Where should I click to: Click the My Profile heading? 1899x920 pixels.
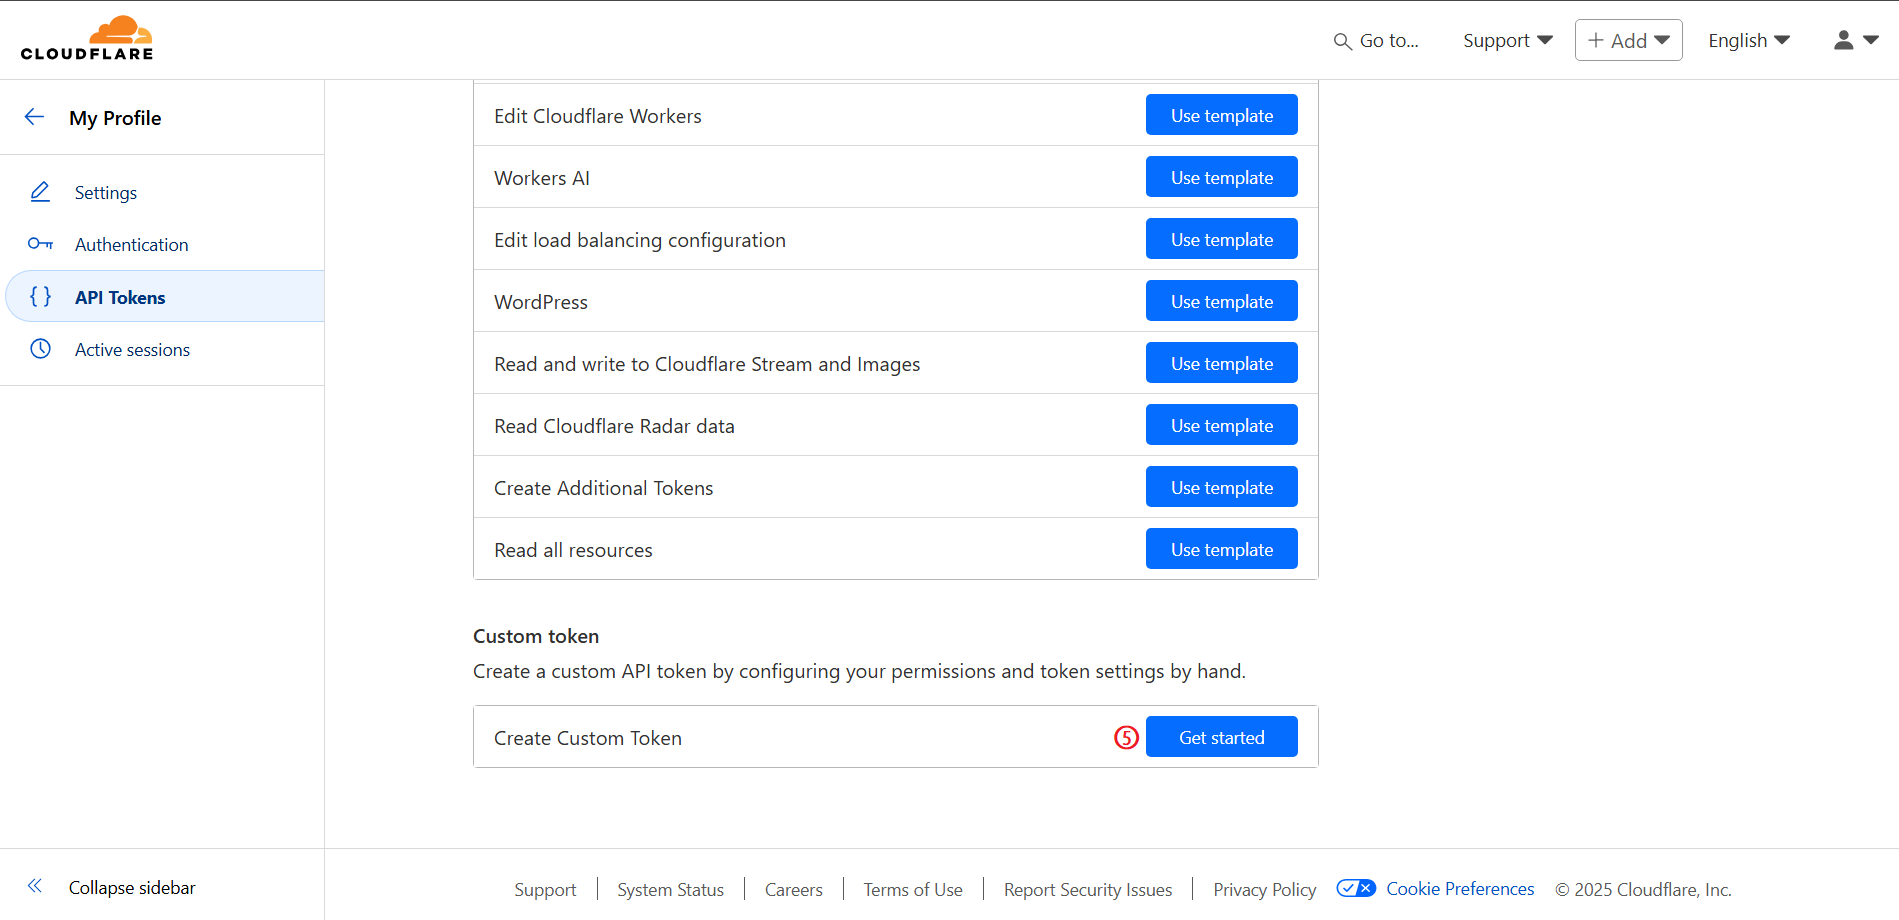(x=115, y=118)
